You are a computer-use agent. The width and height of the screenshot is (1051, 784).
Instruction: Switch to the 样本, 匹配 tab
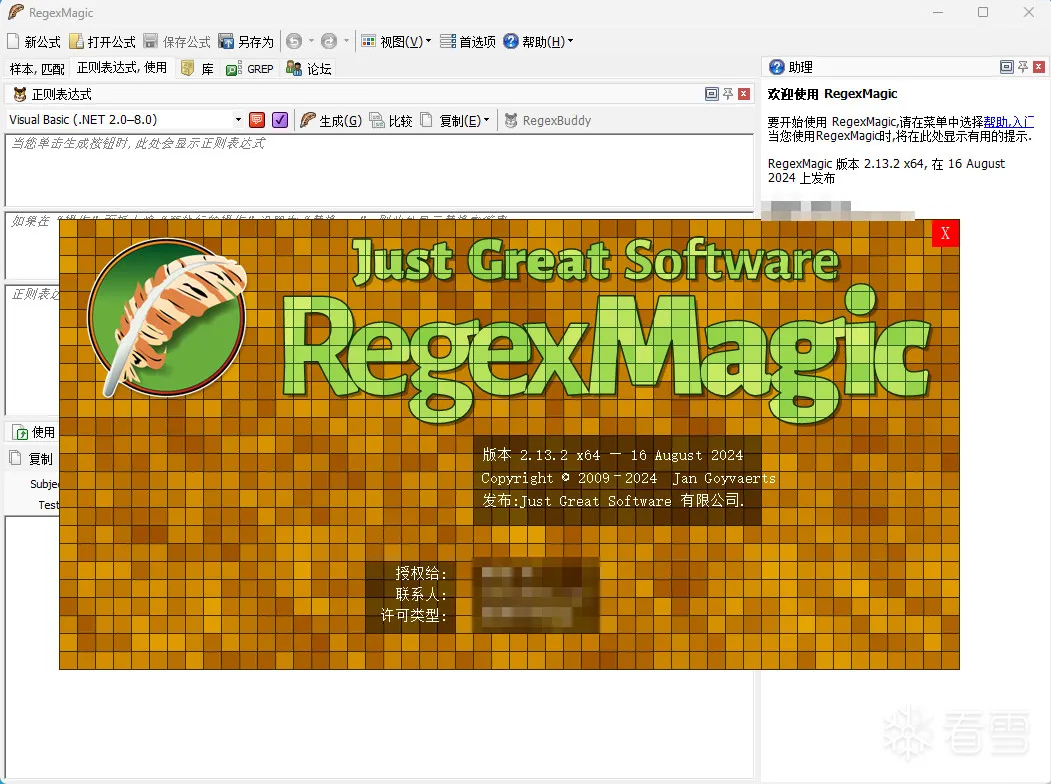coord(37,69)
